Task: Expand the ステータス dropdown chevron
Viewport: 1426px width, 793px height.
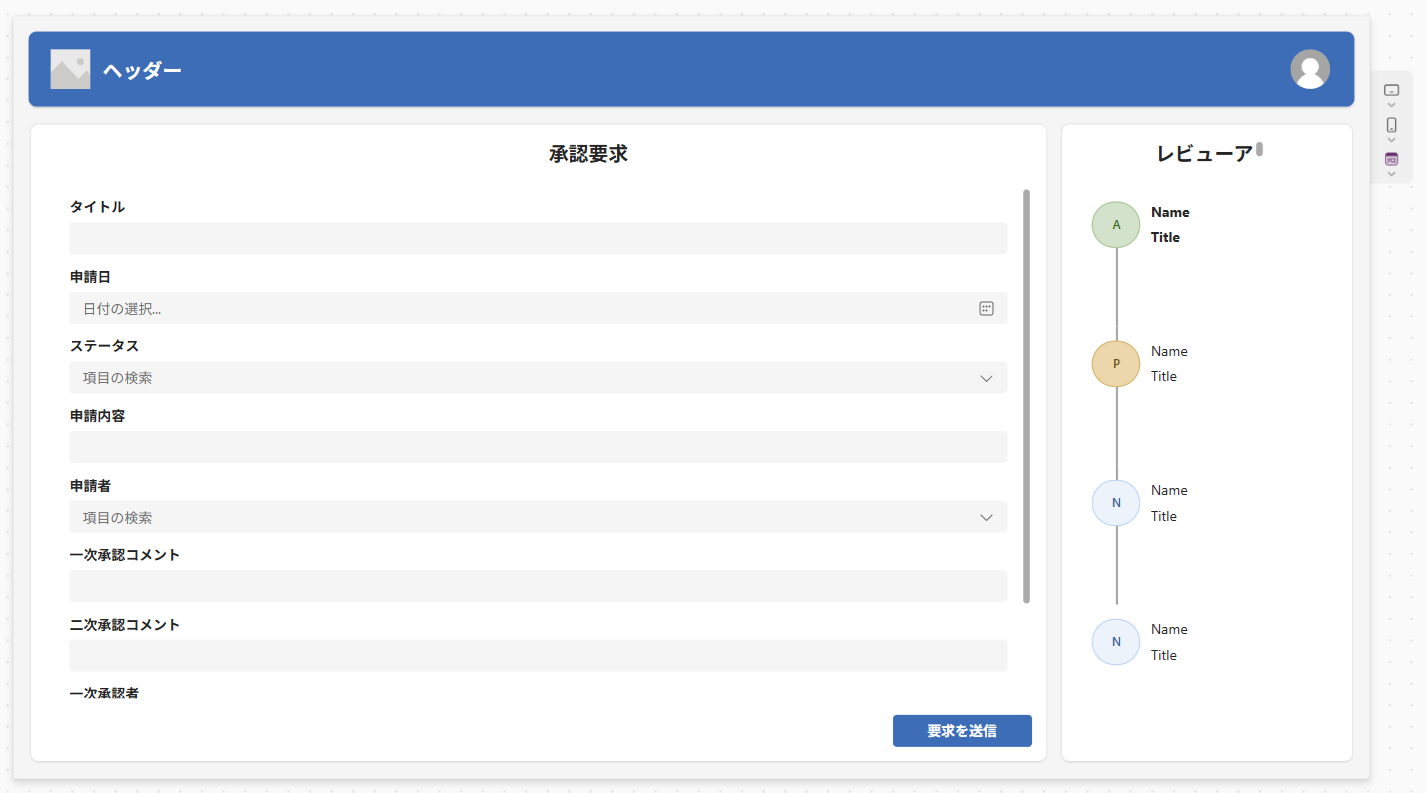Action: pyautogui.click(x=986, y=378)
